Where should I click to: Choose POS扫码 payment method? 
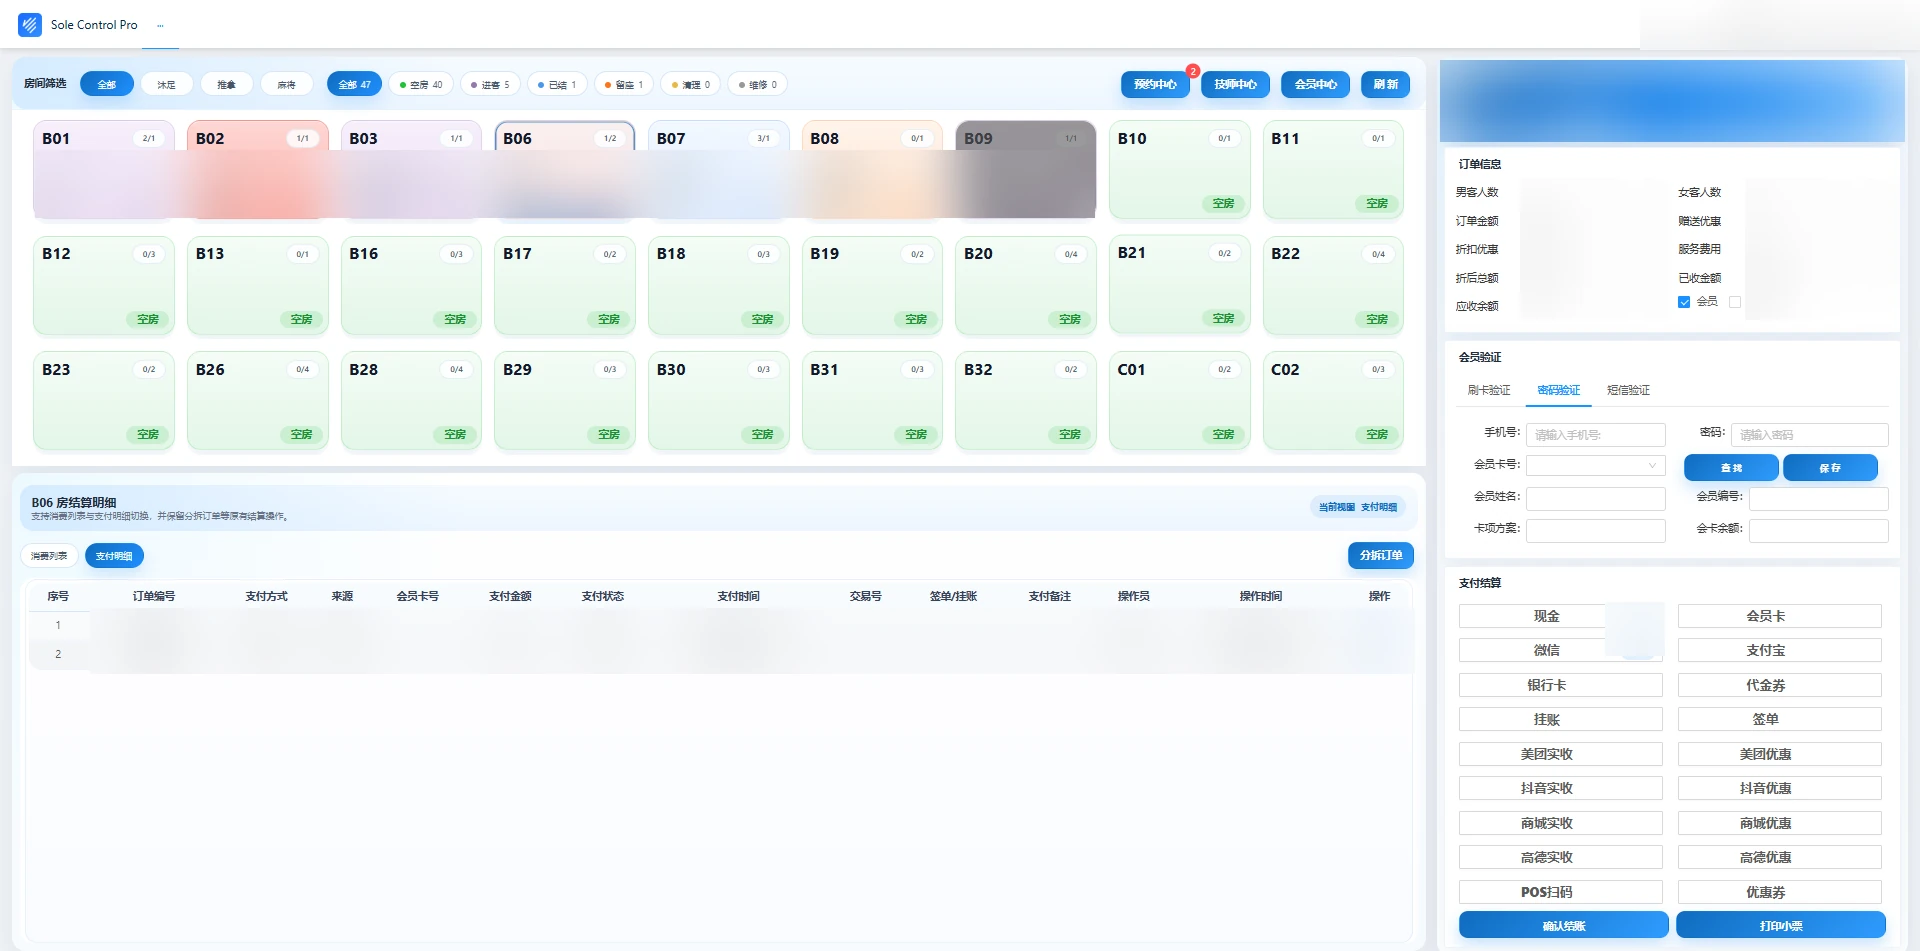tap(1560, 892)
